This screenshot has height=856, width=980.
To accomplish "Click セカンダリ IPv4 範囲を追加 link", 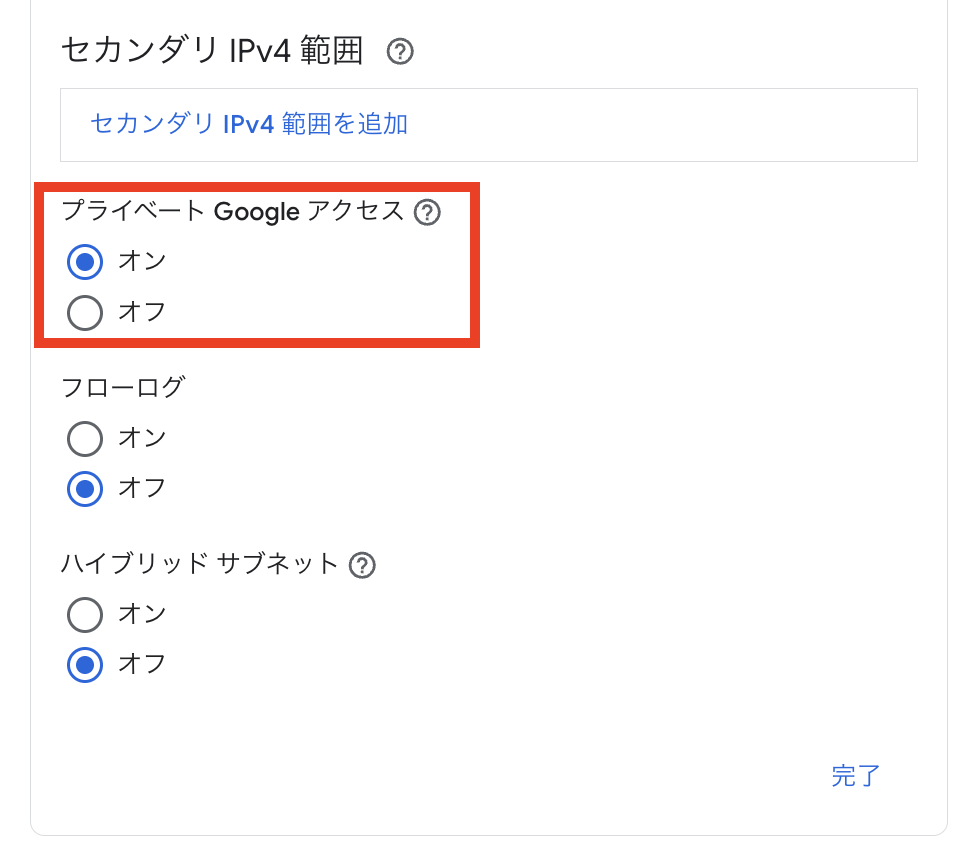I will coord(249,124).
